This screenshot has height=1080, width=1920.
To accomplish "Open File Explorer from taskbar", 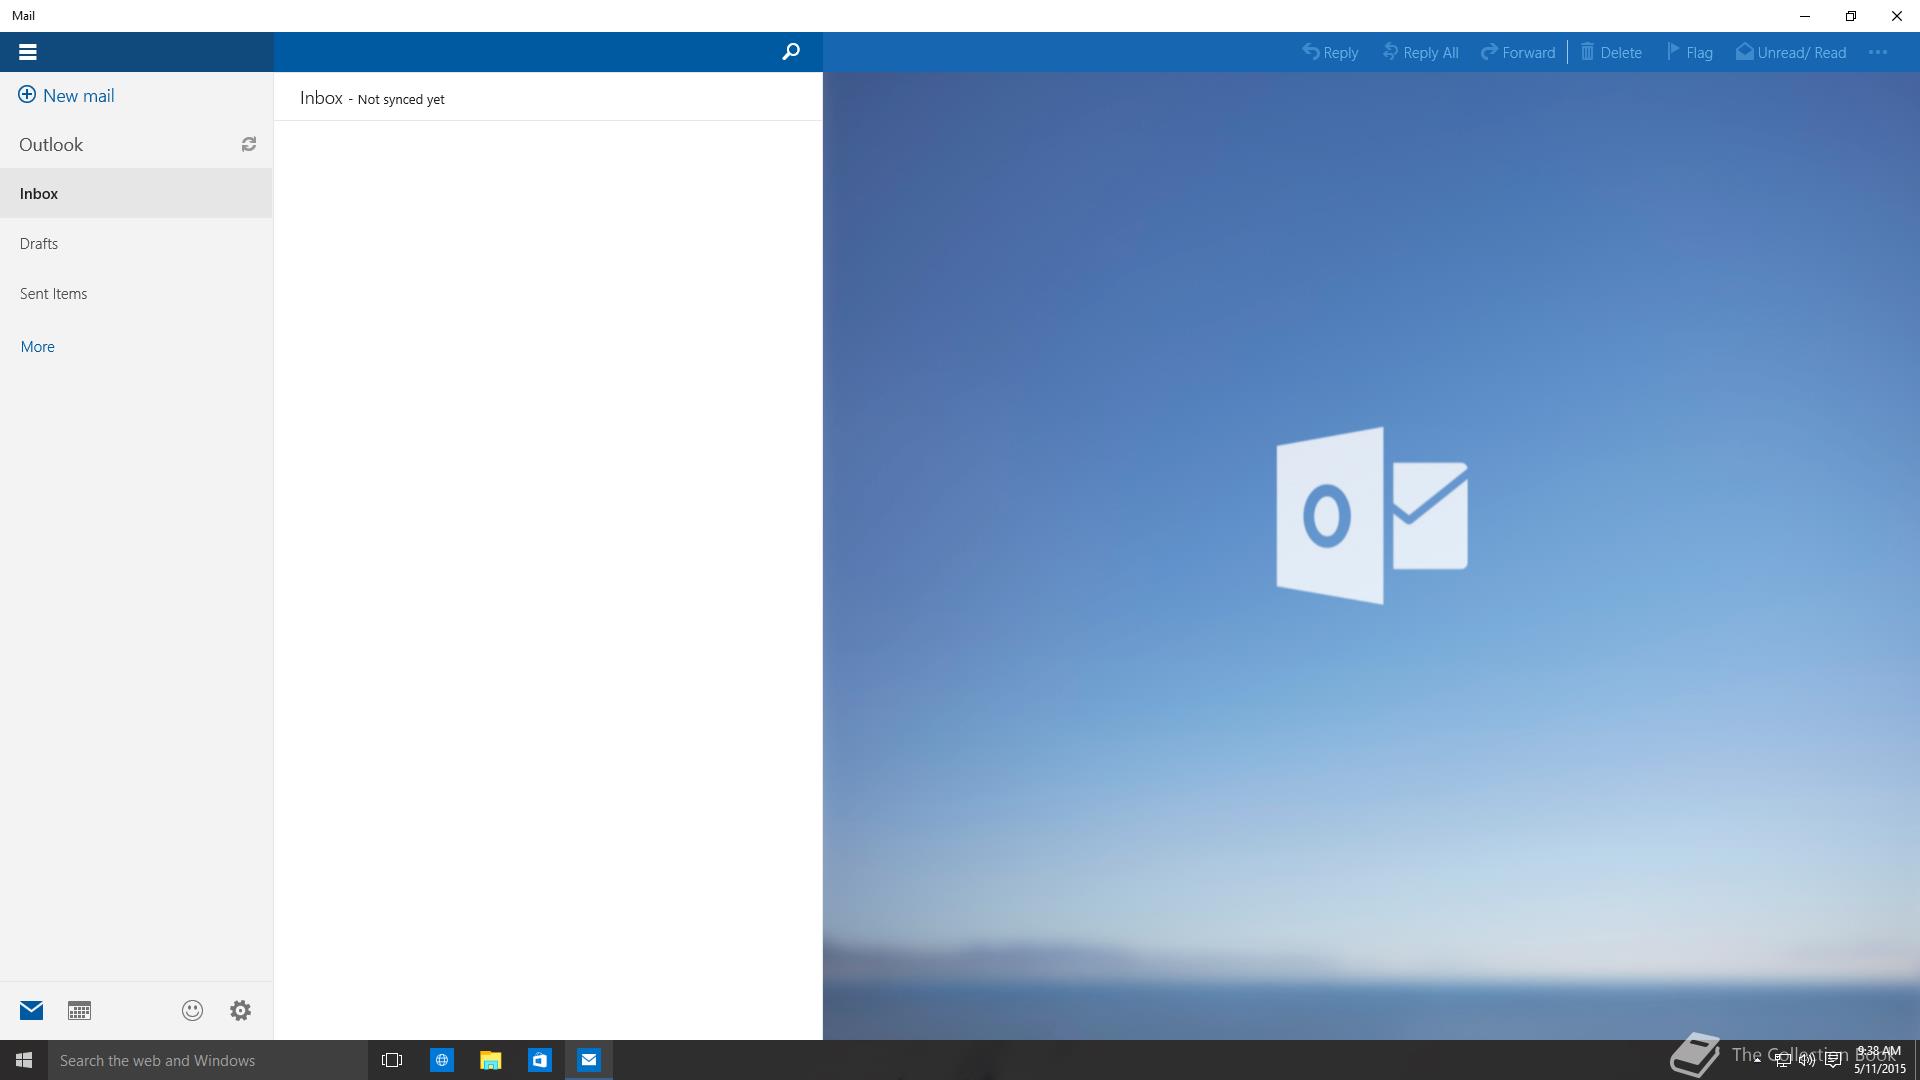I will click(490, 1060).
